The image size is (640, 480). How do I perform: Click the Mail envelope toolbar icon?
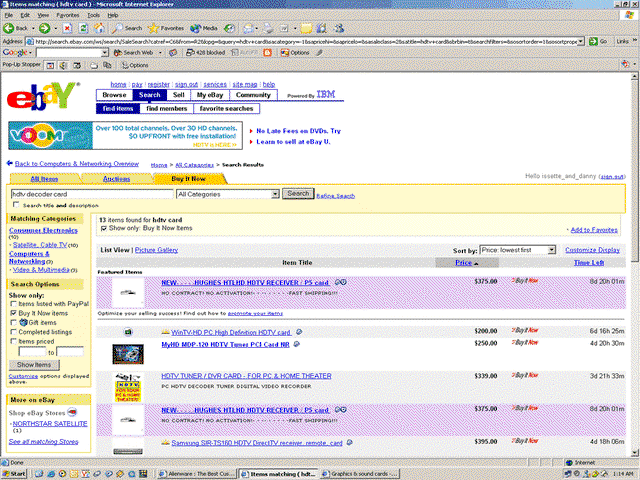[248, 28]
